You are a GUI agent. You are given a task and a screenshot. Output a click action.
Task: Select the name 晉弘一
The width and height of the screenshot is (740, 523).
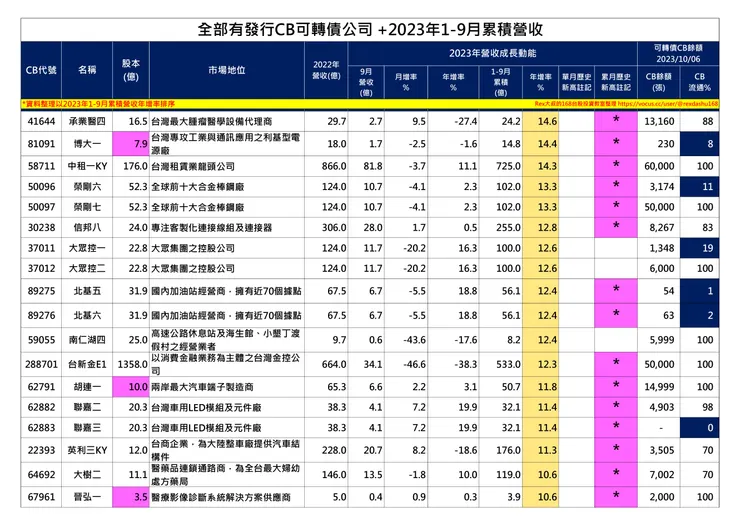[87, 497]
